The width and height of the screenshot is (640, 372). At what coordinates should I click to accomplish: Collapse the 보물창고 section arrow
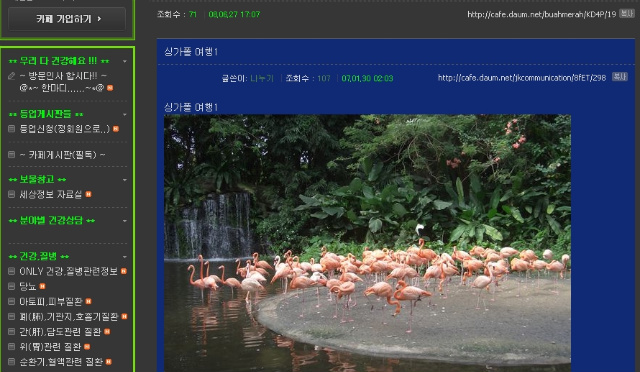(125, 180)
